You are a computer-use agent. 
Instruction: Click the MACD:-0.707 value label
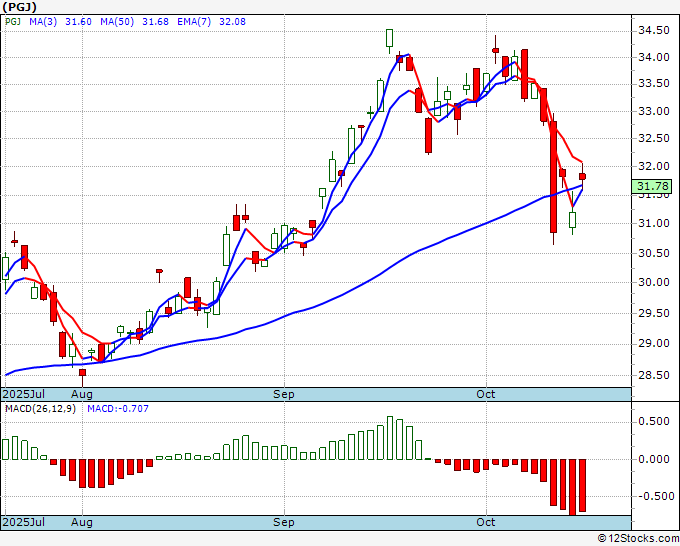click(118, 409)
